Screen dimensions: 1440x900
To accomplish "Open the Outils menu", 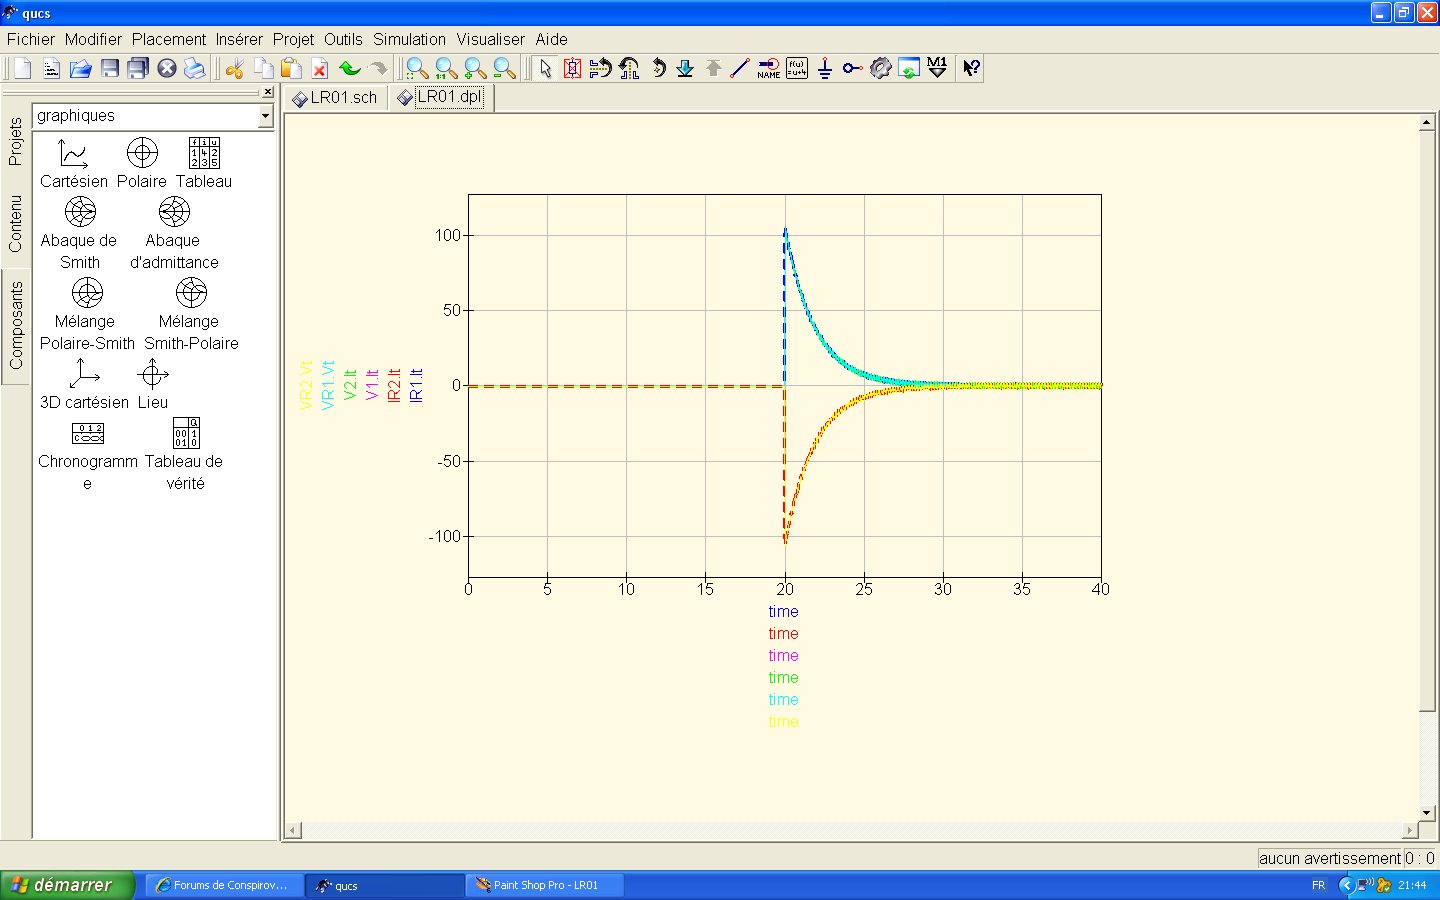I will tap(343, 39).
